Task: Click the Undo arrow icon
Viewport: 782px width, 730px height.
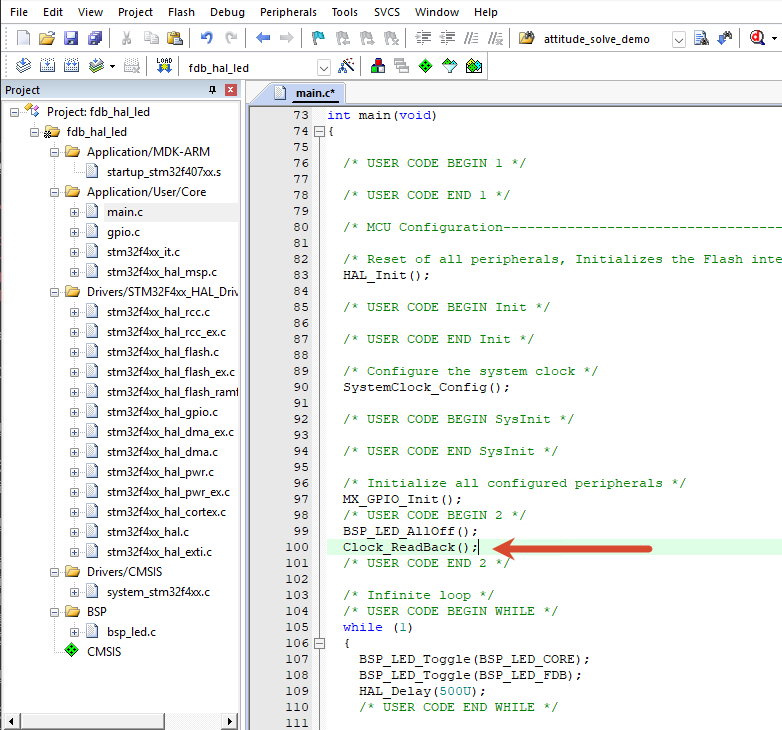Action: [x=206, y=38]
